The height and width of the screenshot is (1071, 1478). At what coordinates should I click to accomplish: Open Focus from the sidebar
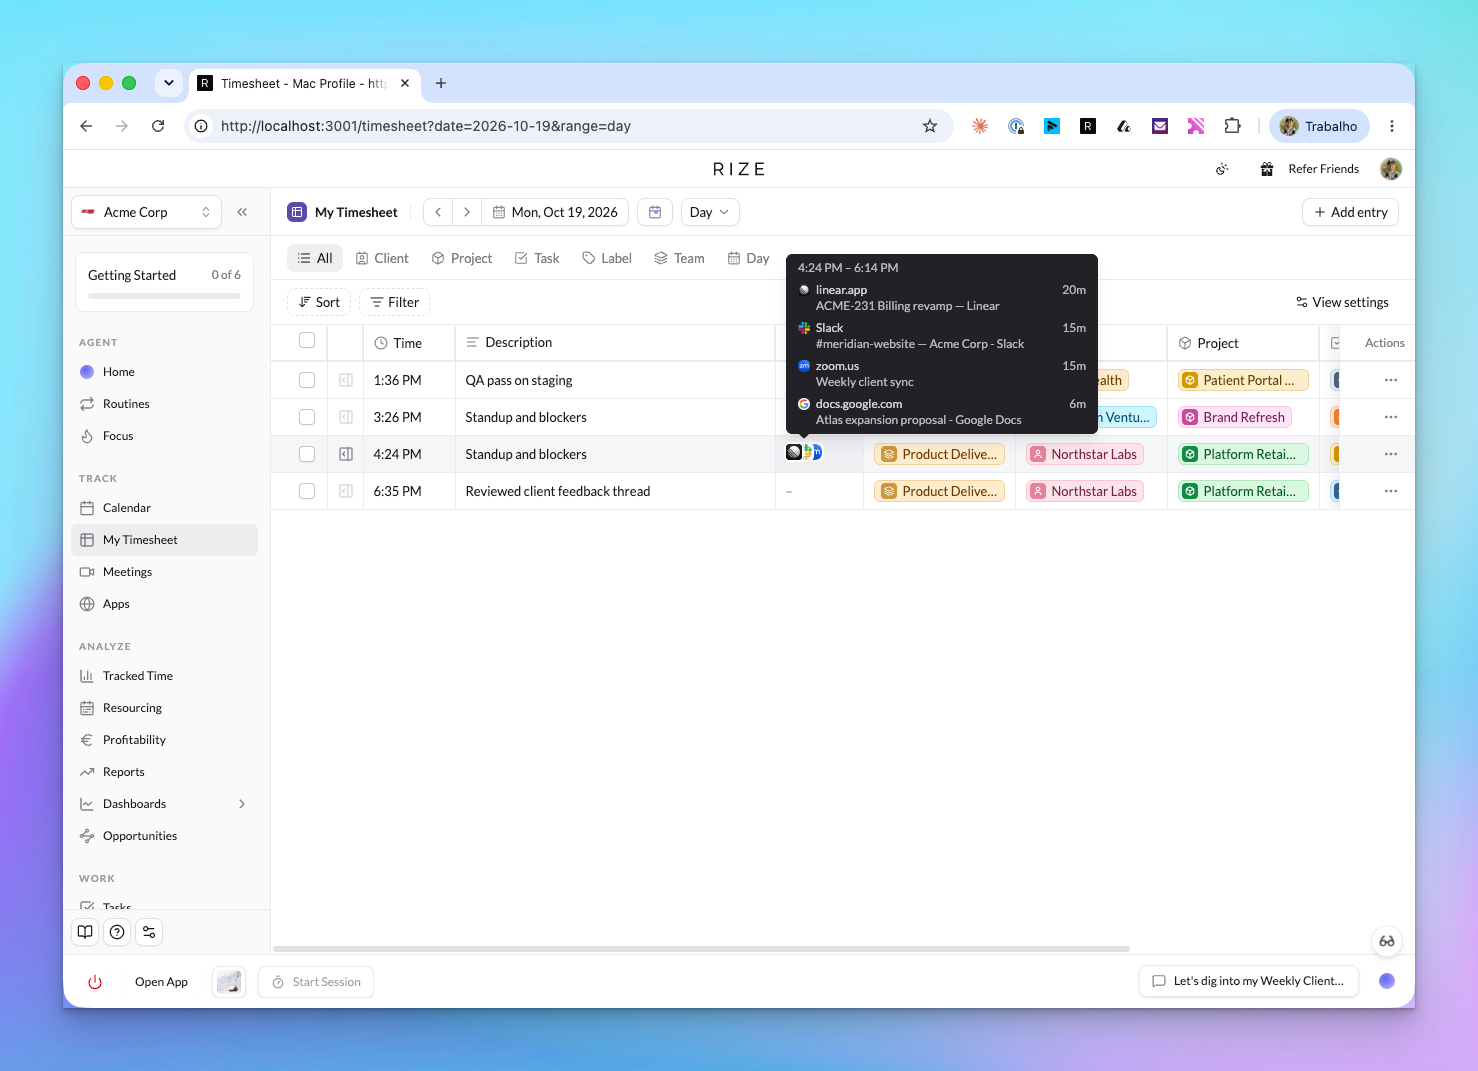pyautogui.click(x=164, y=436)
